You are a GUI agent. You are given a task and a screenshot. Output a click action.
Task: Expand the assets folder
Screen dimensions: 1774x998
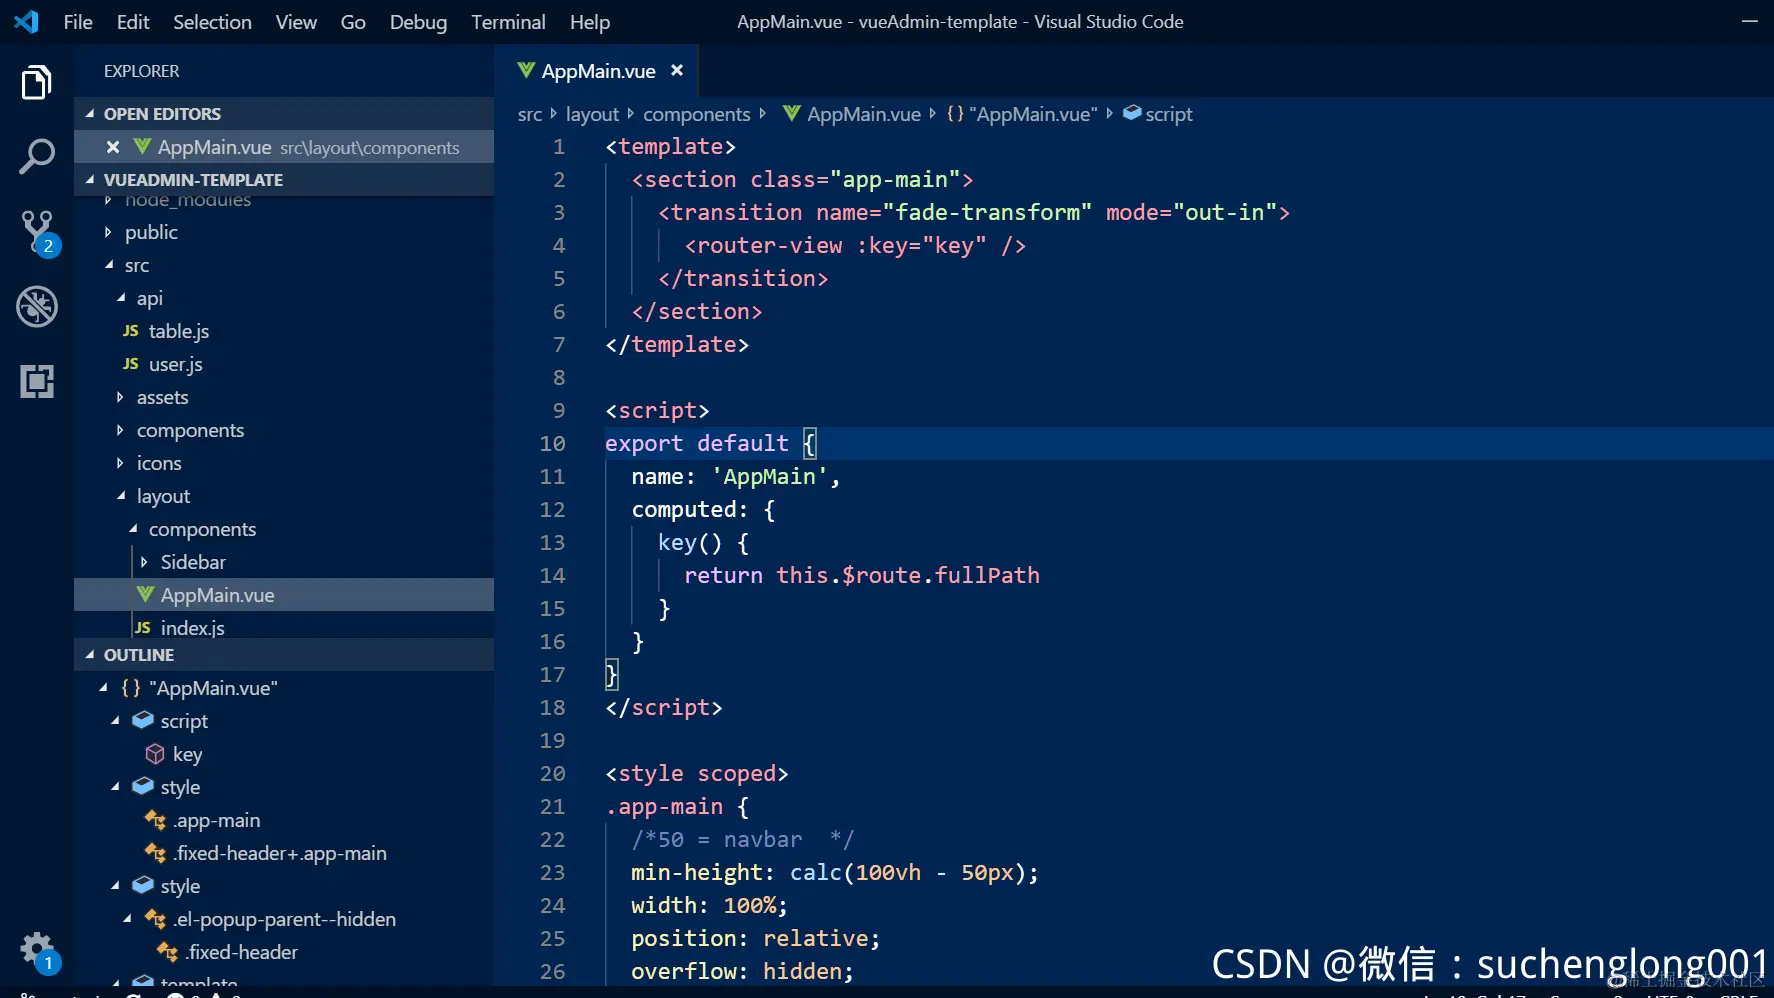[x=284, y=397]
